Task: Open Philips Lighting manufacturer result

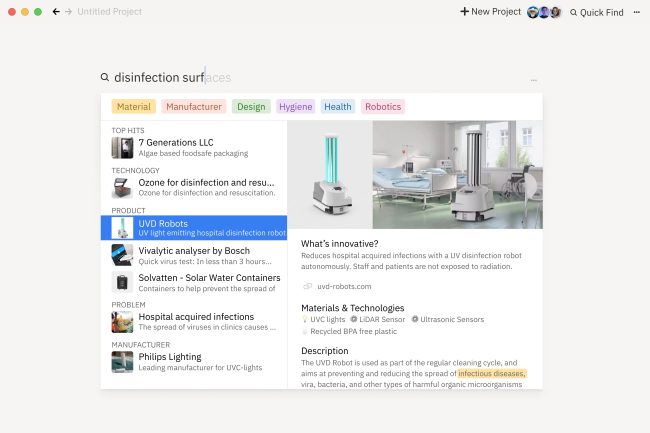Action: 194,362
